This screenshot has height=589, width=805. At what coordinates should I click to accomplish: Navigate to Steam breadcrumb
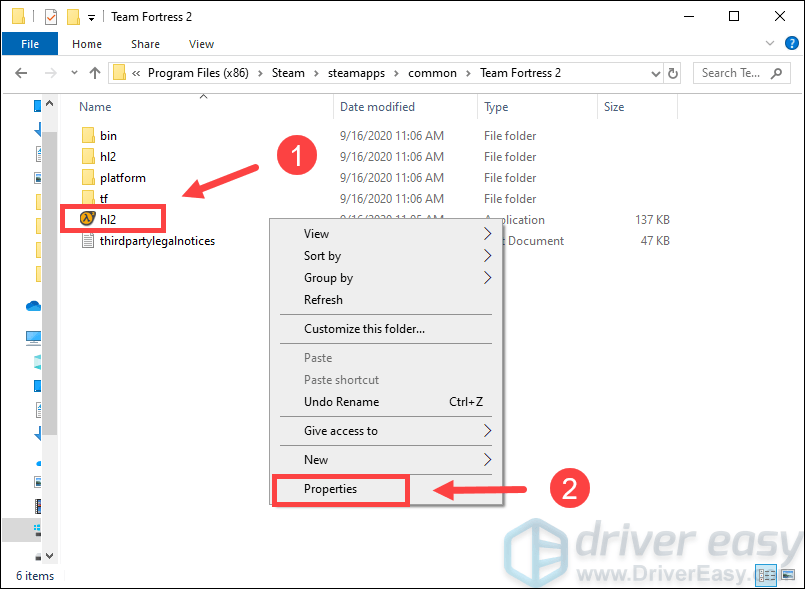(288, 73)
